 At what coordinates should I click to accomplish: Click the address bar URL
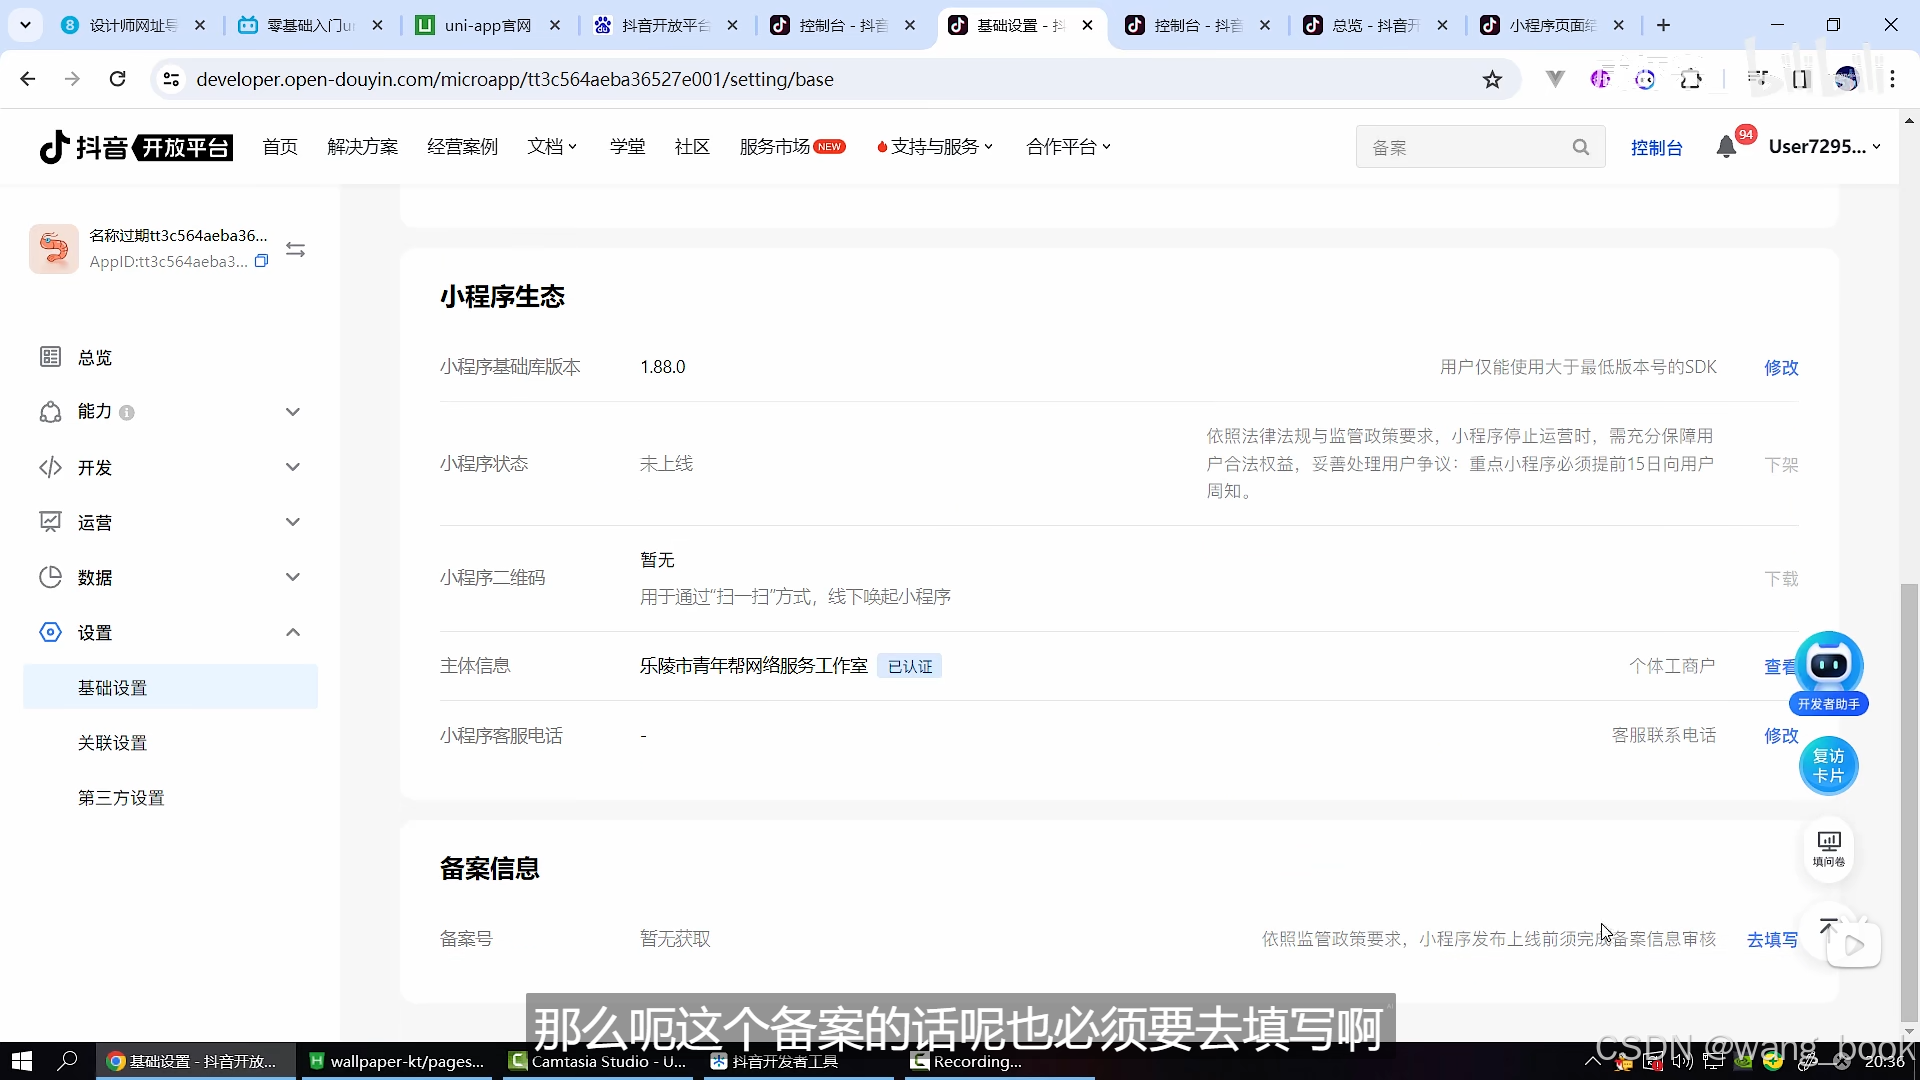(514, 79)
